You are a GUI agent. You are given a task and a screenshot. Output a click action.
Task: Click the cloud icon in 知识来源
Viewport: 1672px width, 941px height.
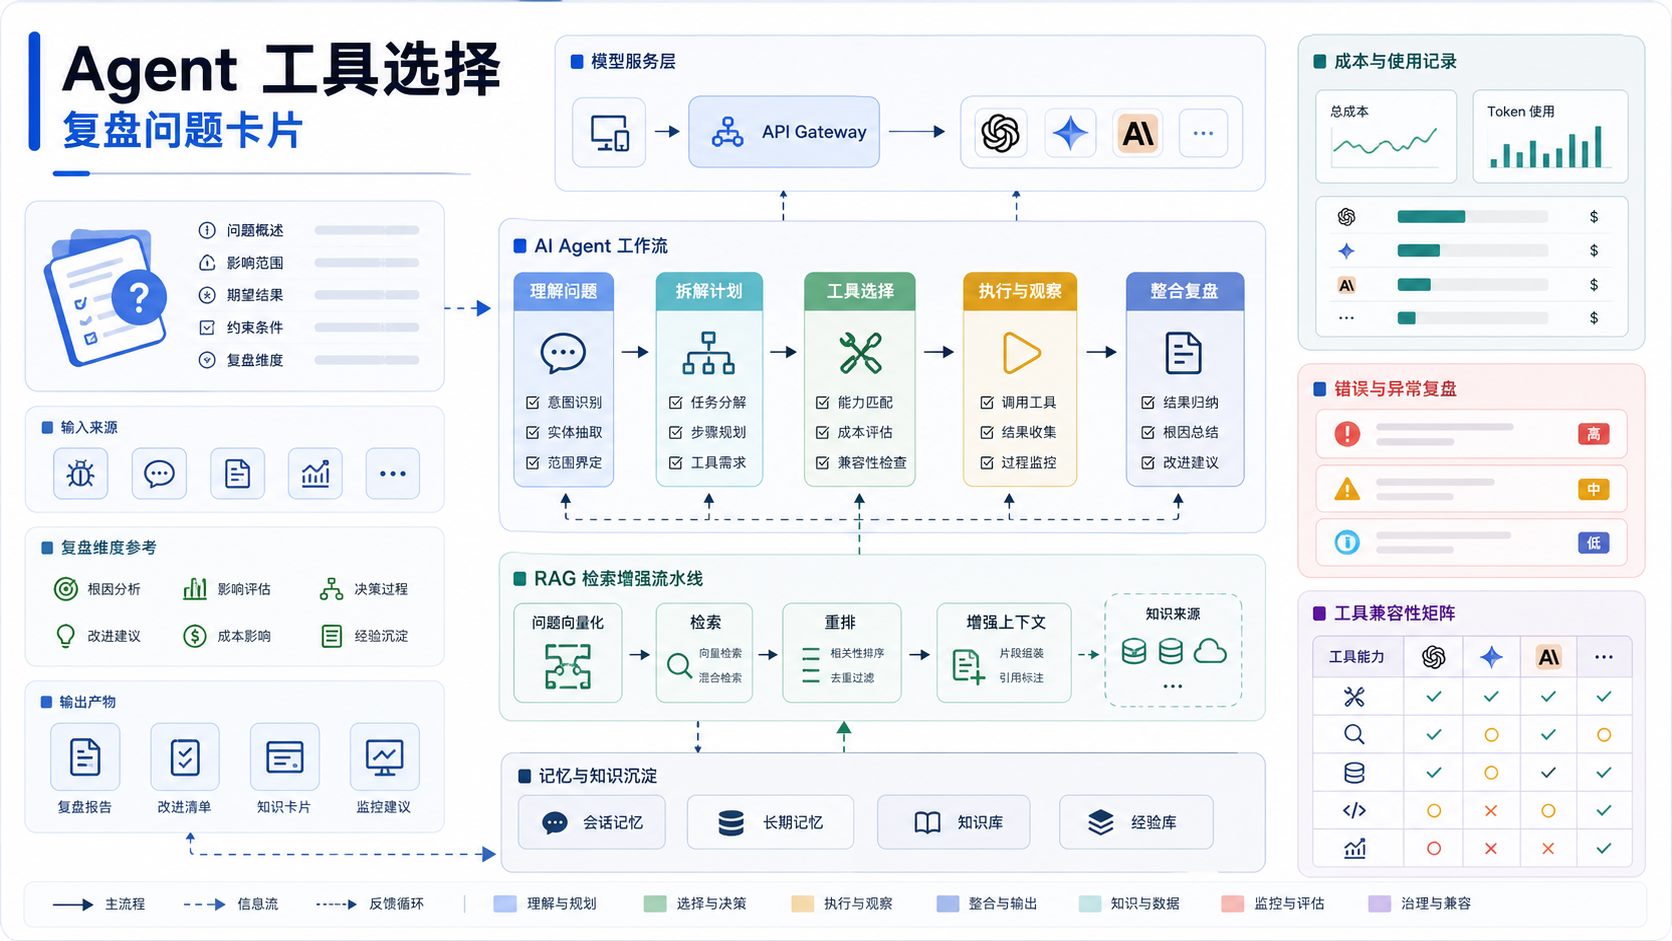1210,652
